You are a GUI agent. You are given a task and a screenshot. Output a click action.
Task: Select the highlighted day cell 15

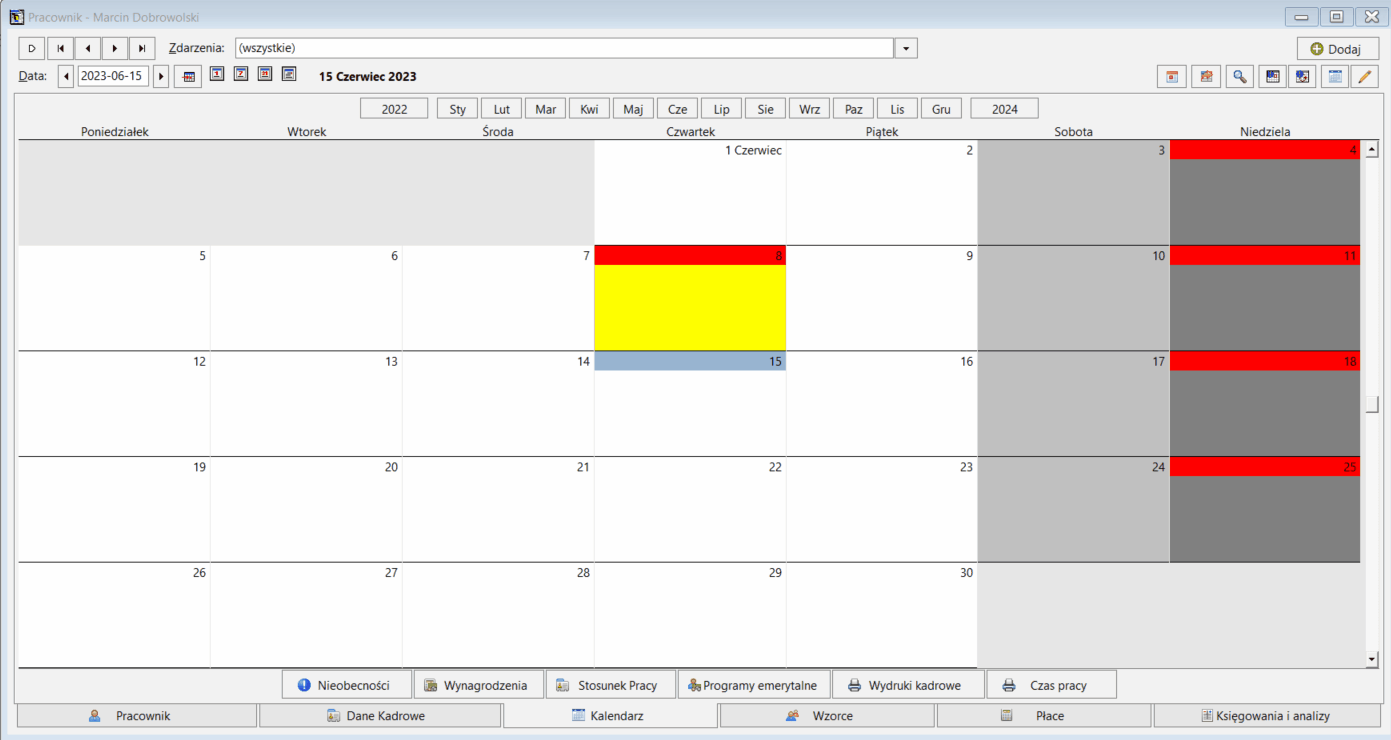690,404
